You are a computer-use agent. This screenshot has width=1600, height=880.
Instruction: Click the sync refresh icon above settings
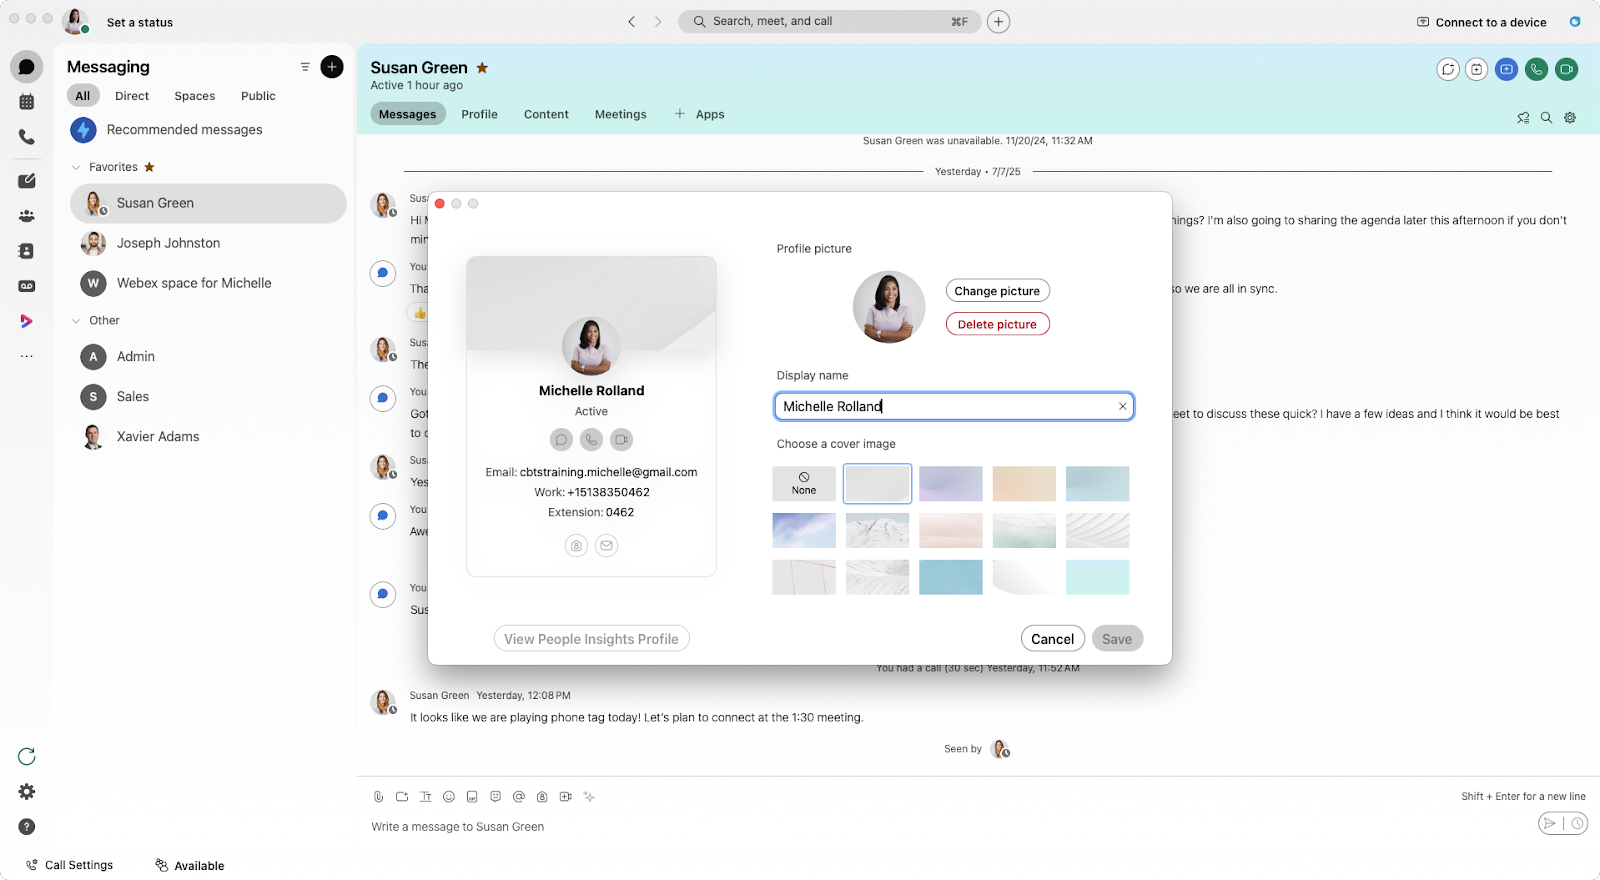[27, 756]
